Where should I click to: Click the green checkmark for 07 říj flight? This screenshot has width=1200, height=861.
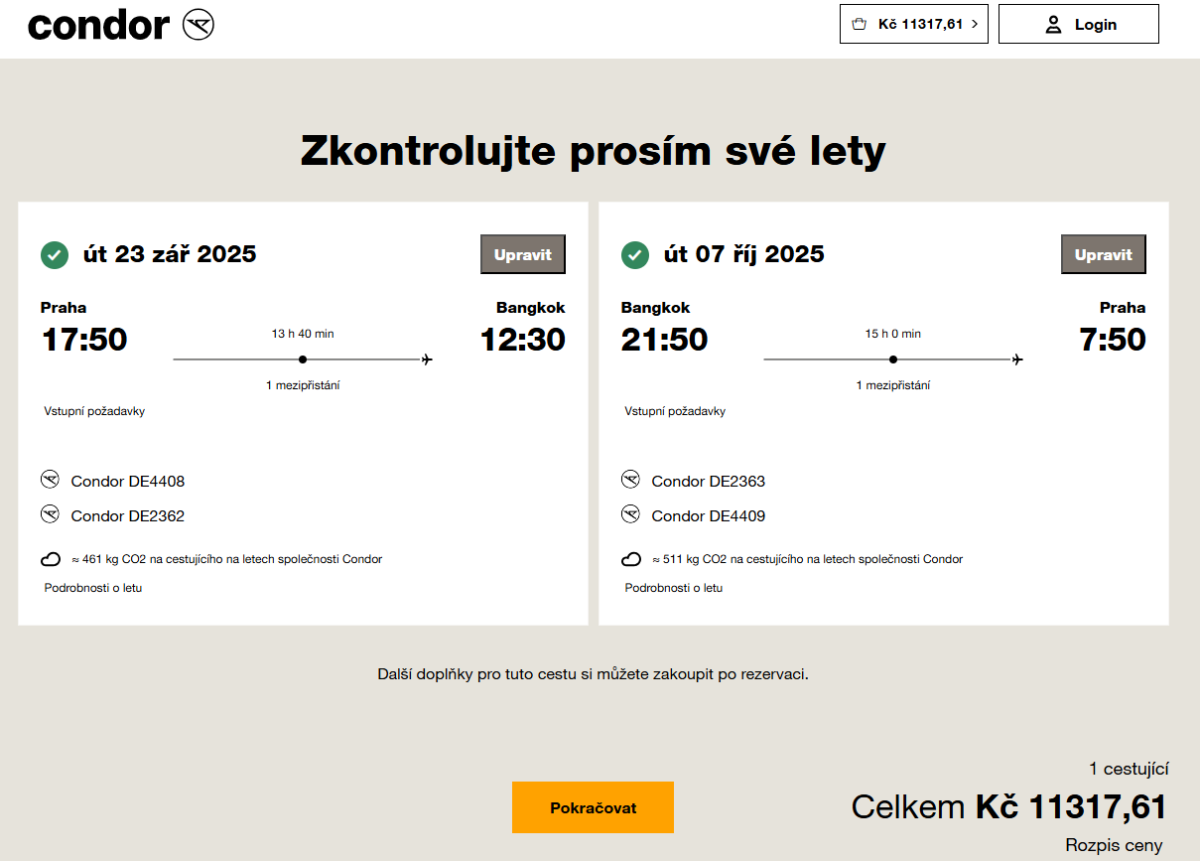pyautogui.click(x=635, y=255)
